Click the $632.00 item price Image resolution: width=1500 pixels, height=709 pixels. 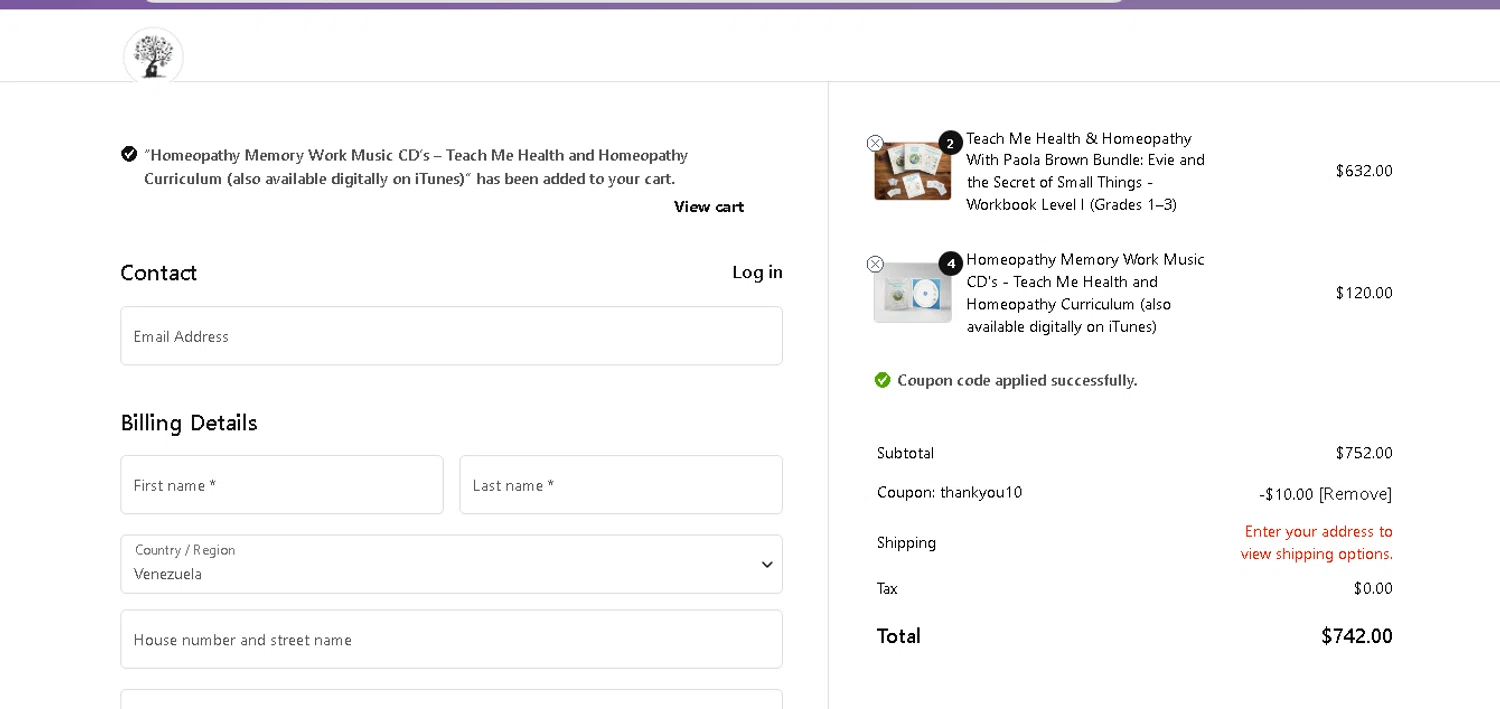tap(1364, 171)
